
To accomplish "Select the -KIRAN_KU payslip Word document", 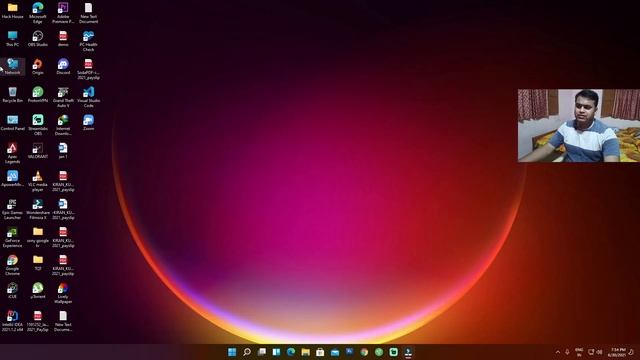I will (63, 209).
